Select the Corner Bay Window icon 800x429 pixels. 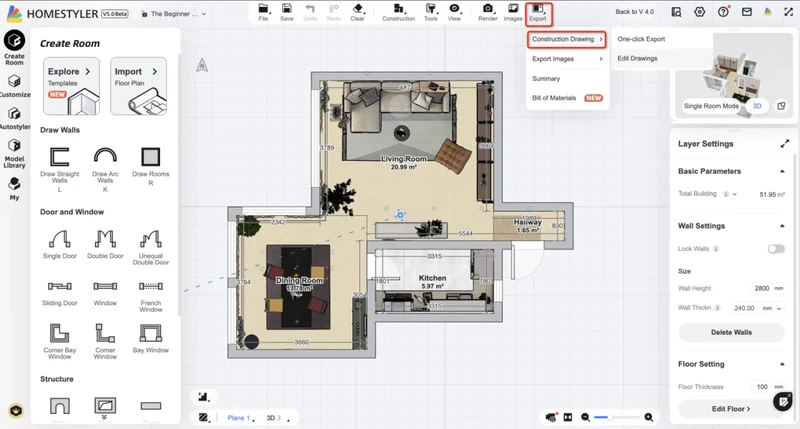point(60,334)
